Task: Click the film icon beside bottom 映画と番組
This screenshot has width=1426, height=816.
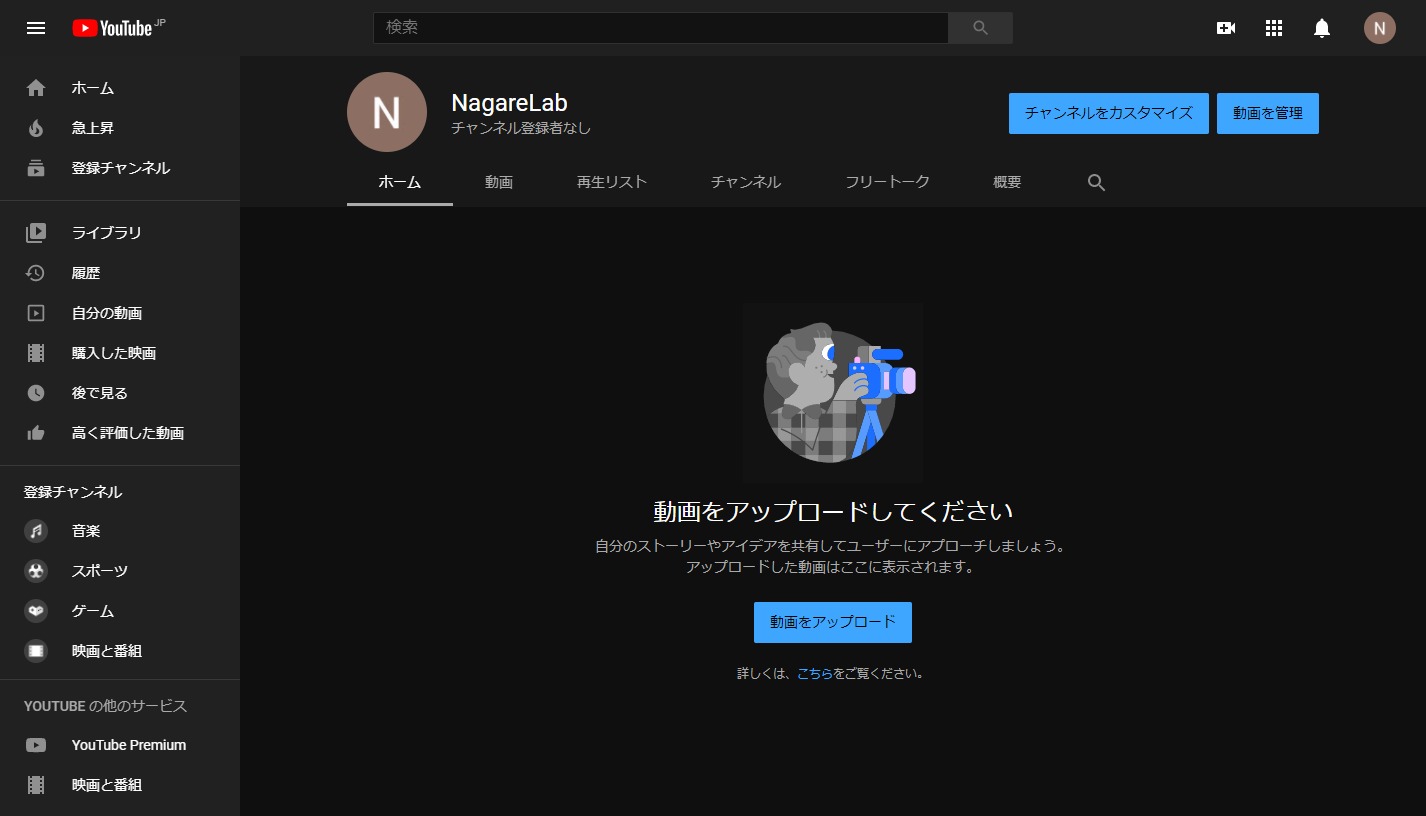Action: (x=36, y=785)
